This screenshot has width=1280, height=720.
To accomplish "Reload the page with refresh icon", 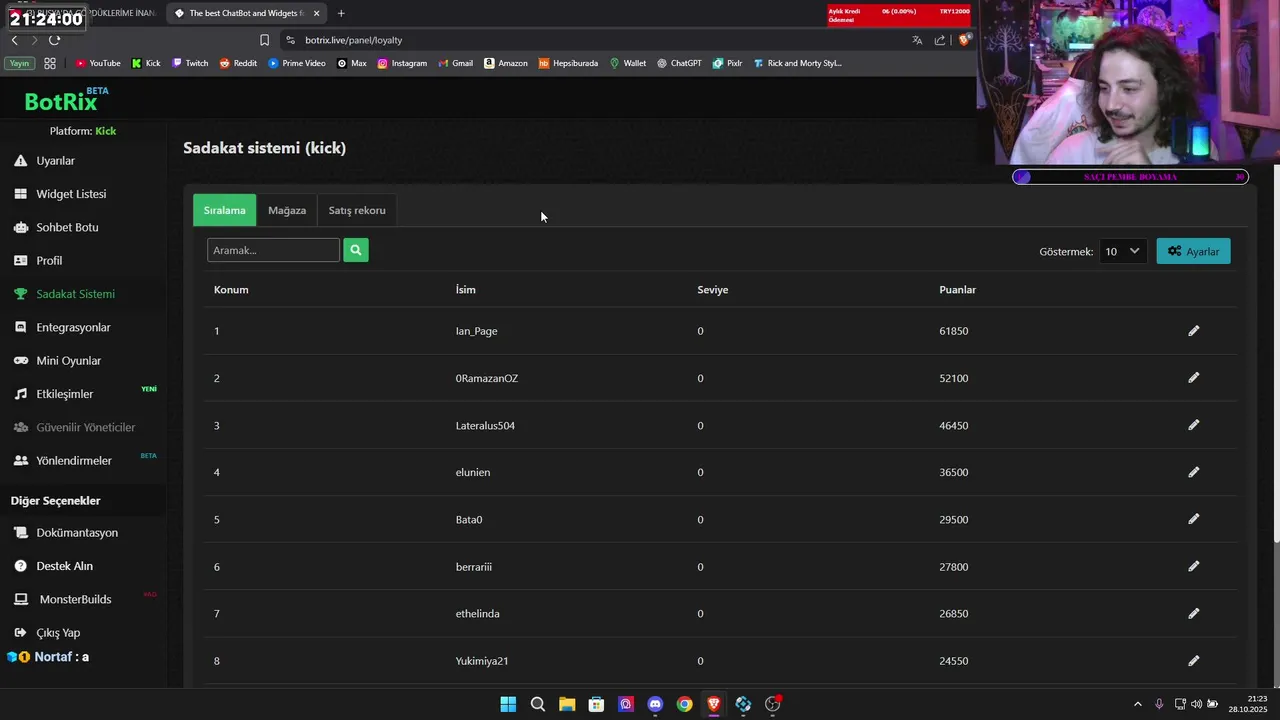I will tap(54, 40).
